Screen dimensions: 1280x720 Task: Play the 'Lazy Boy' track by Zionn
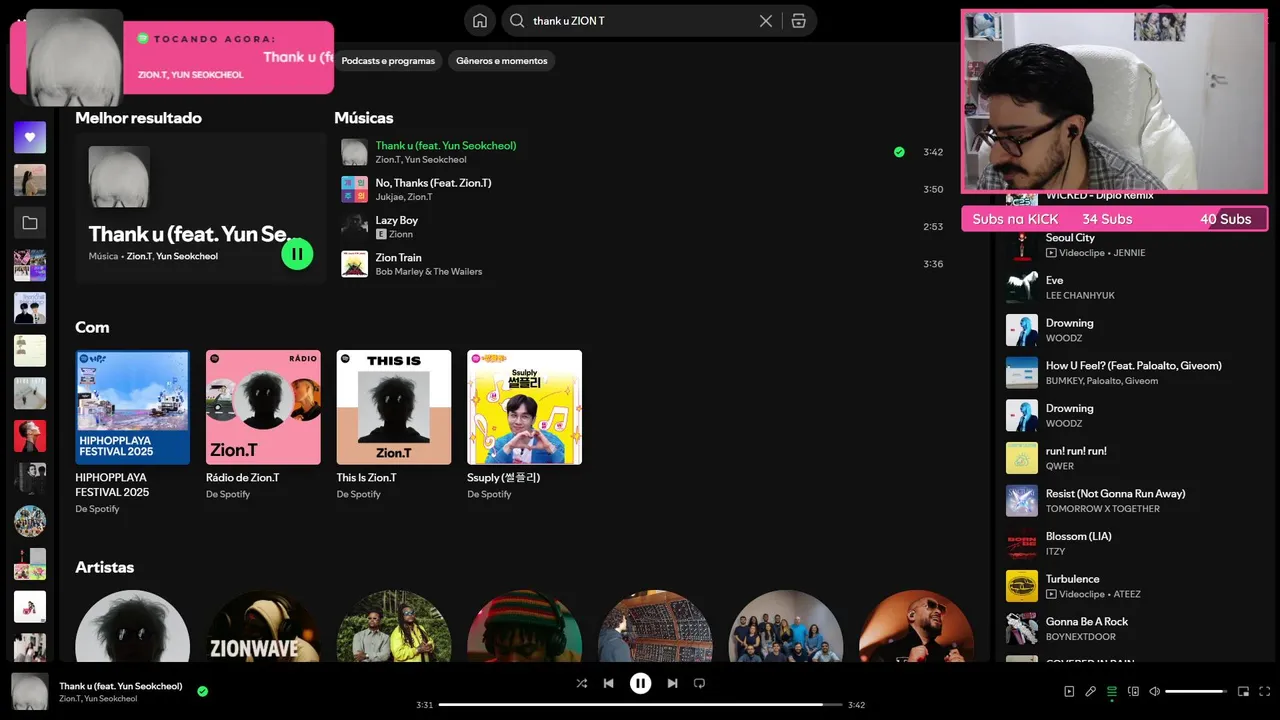642,227
